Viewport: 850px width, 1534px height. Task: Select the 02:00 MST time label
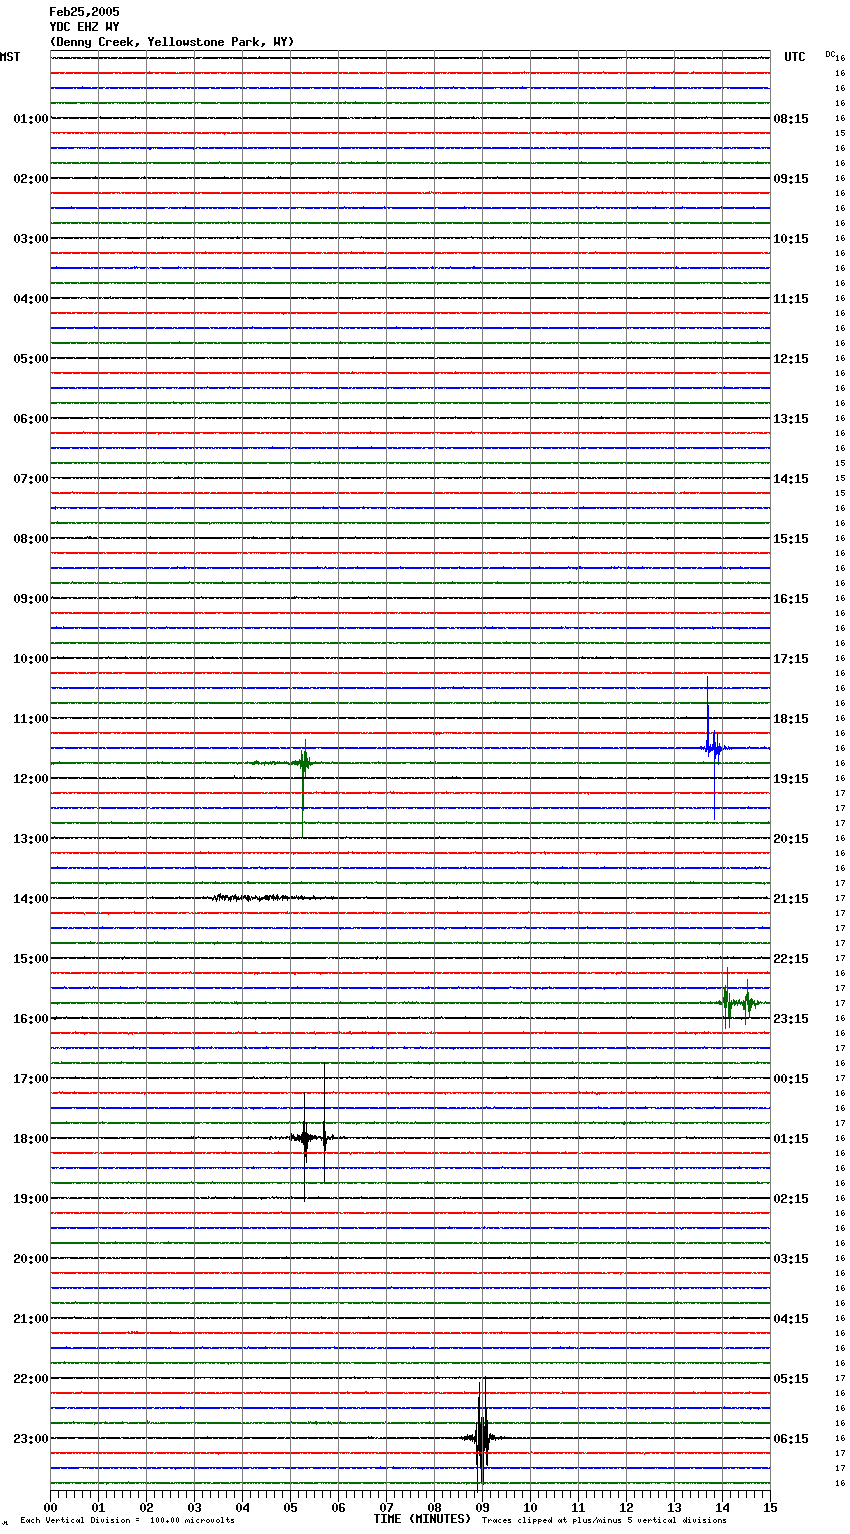point(30,179)
